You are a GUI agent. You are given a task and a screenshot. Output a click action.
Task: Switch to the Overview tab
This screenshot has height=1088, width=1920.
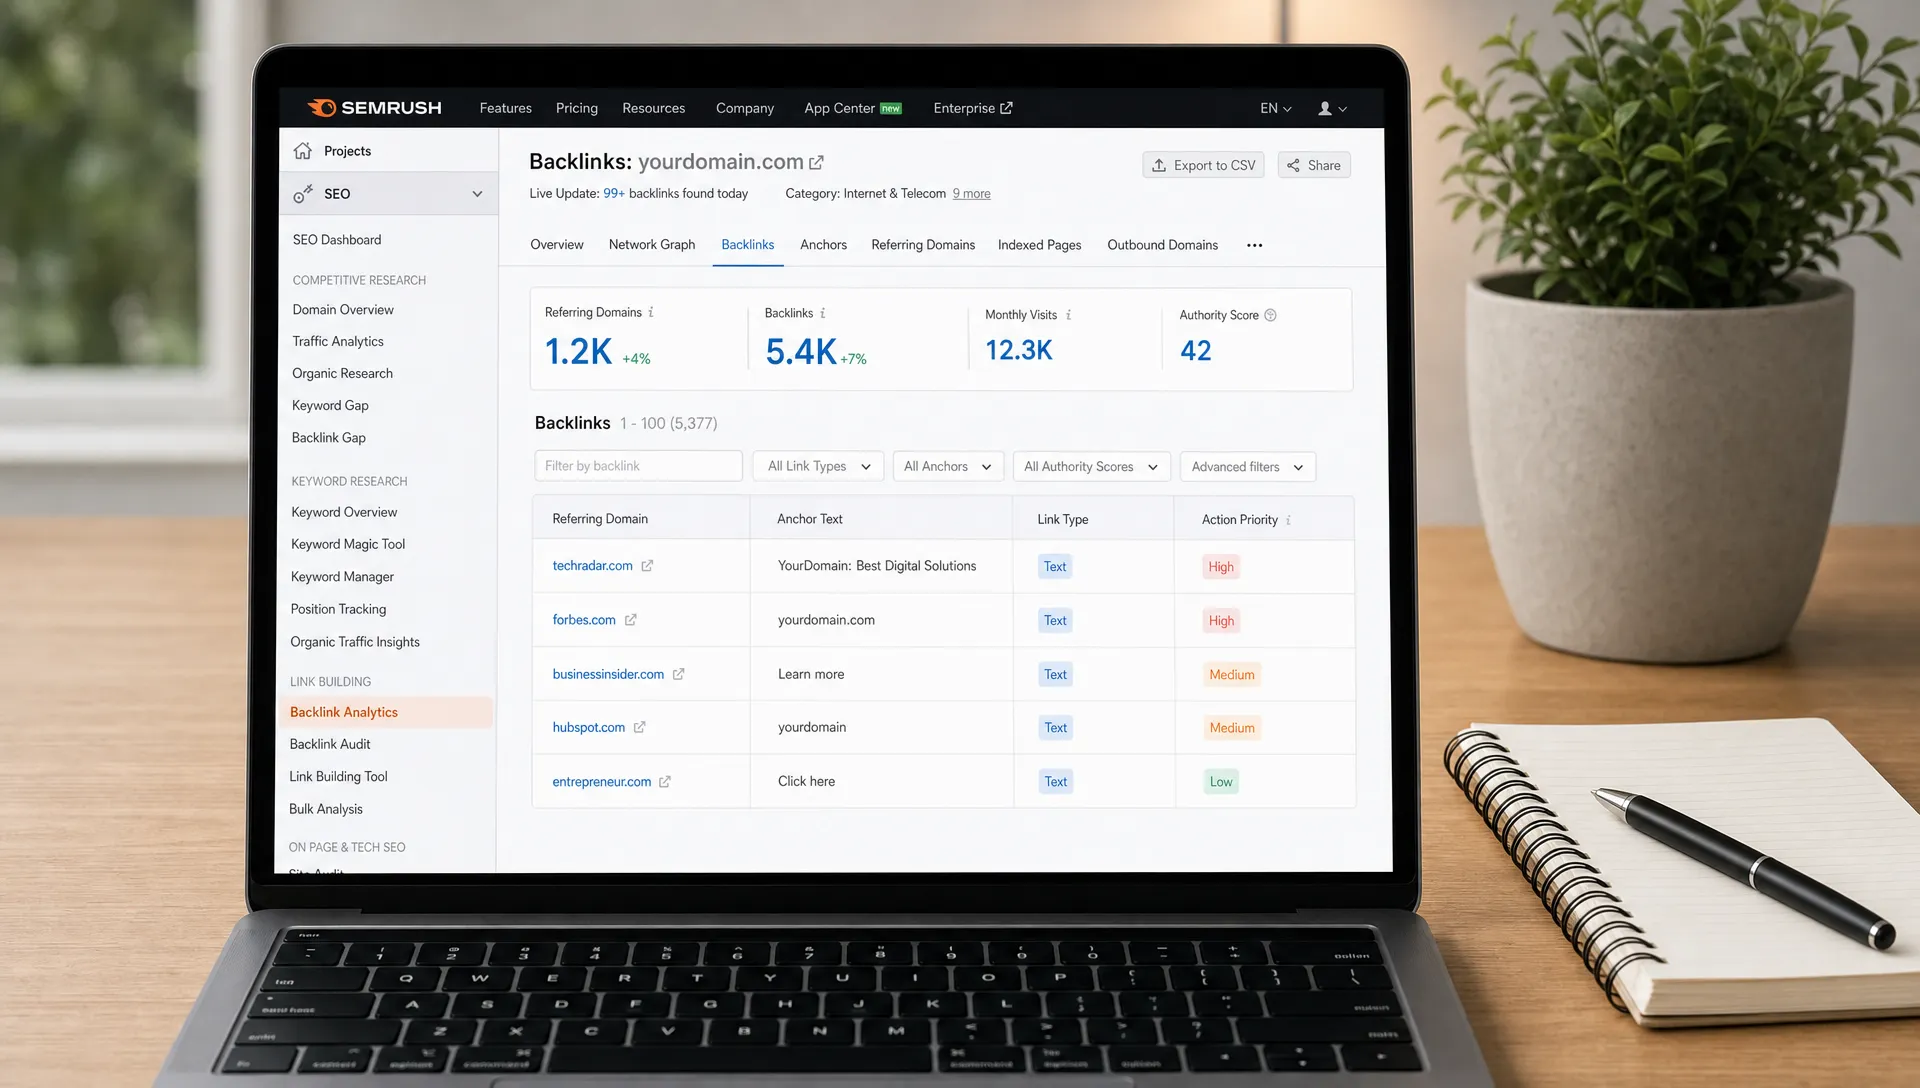(x=557, y=245)
